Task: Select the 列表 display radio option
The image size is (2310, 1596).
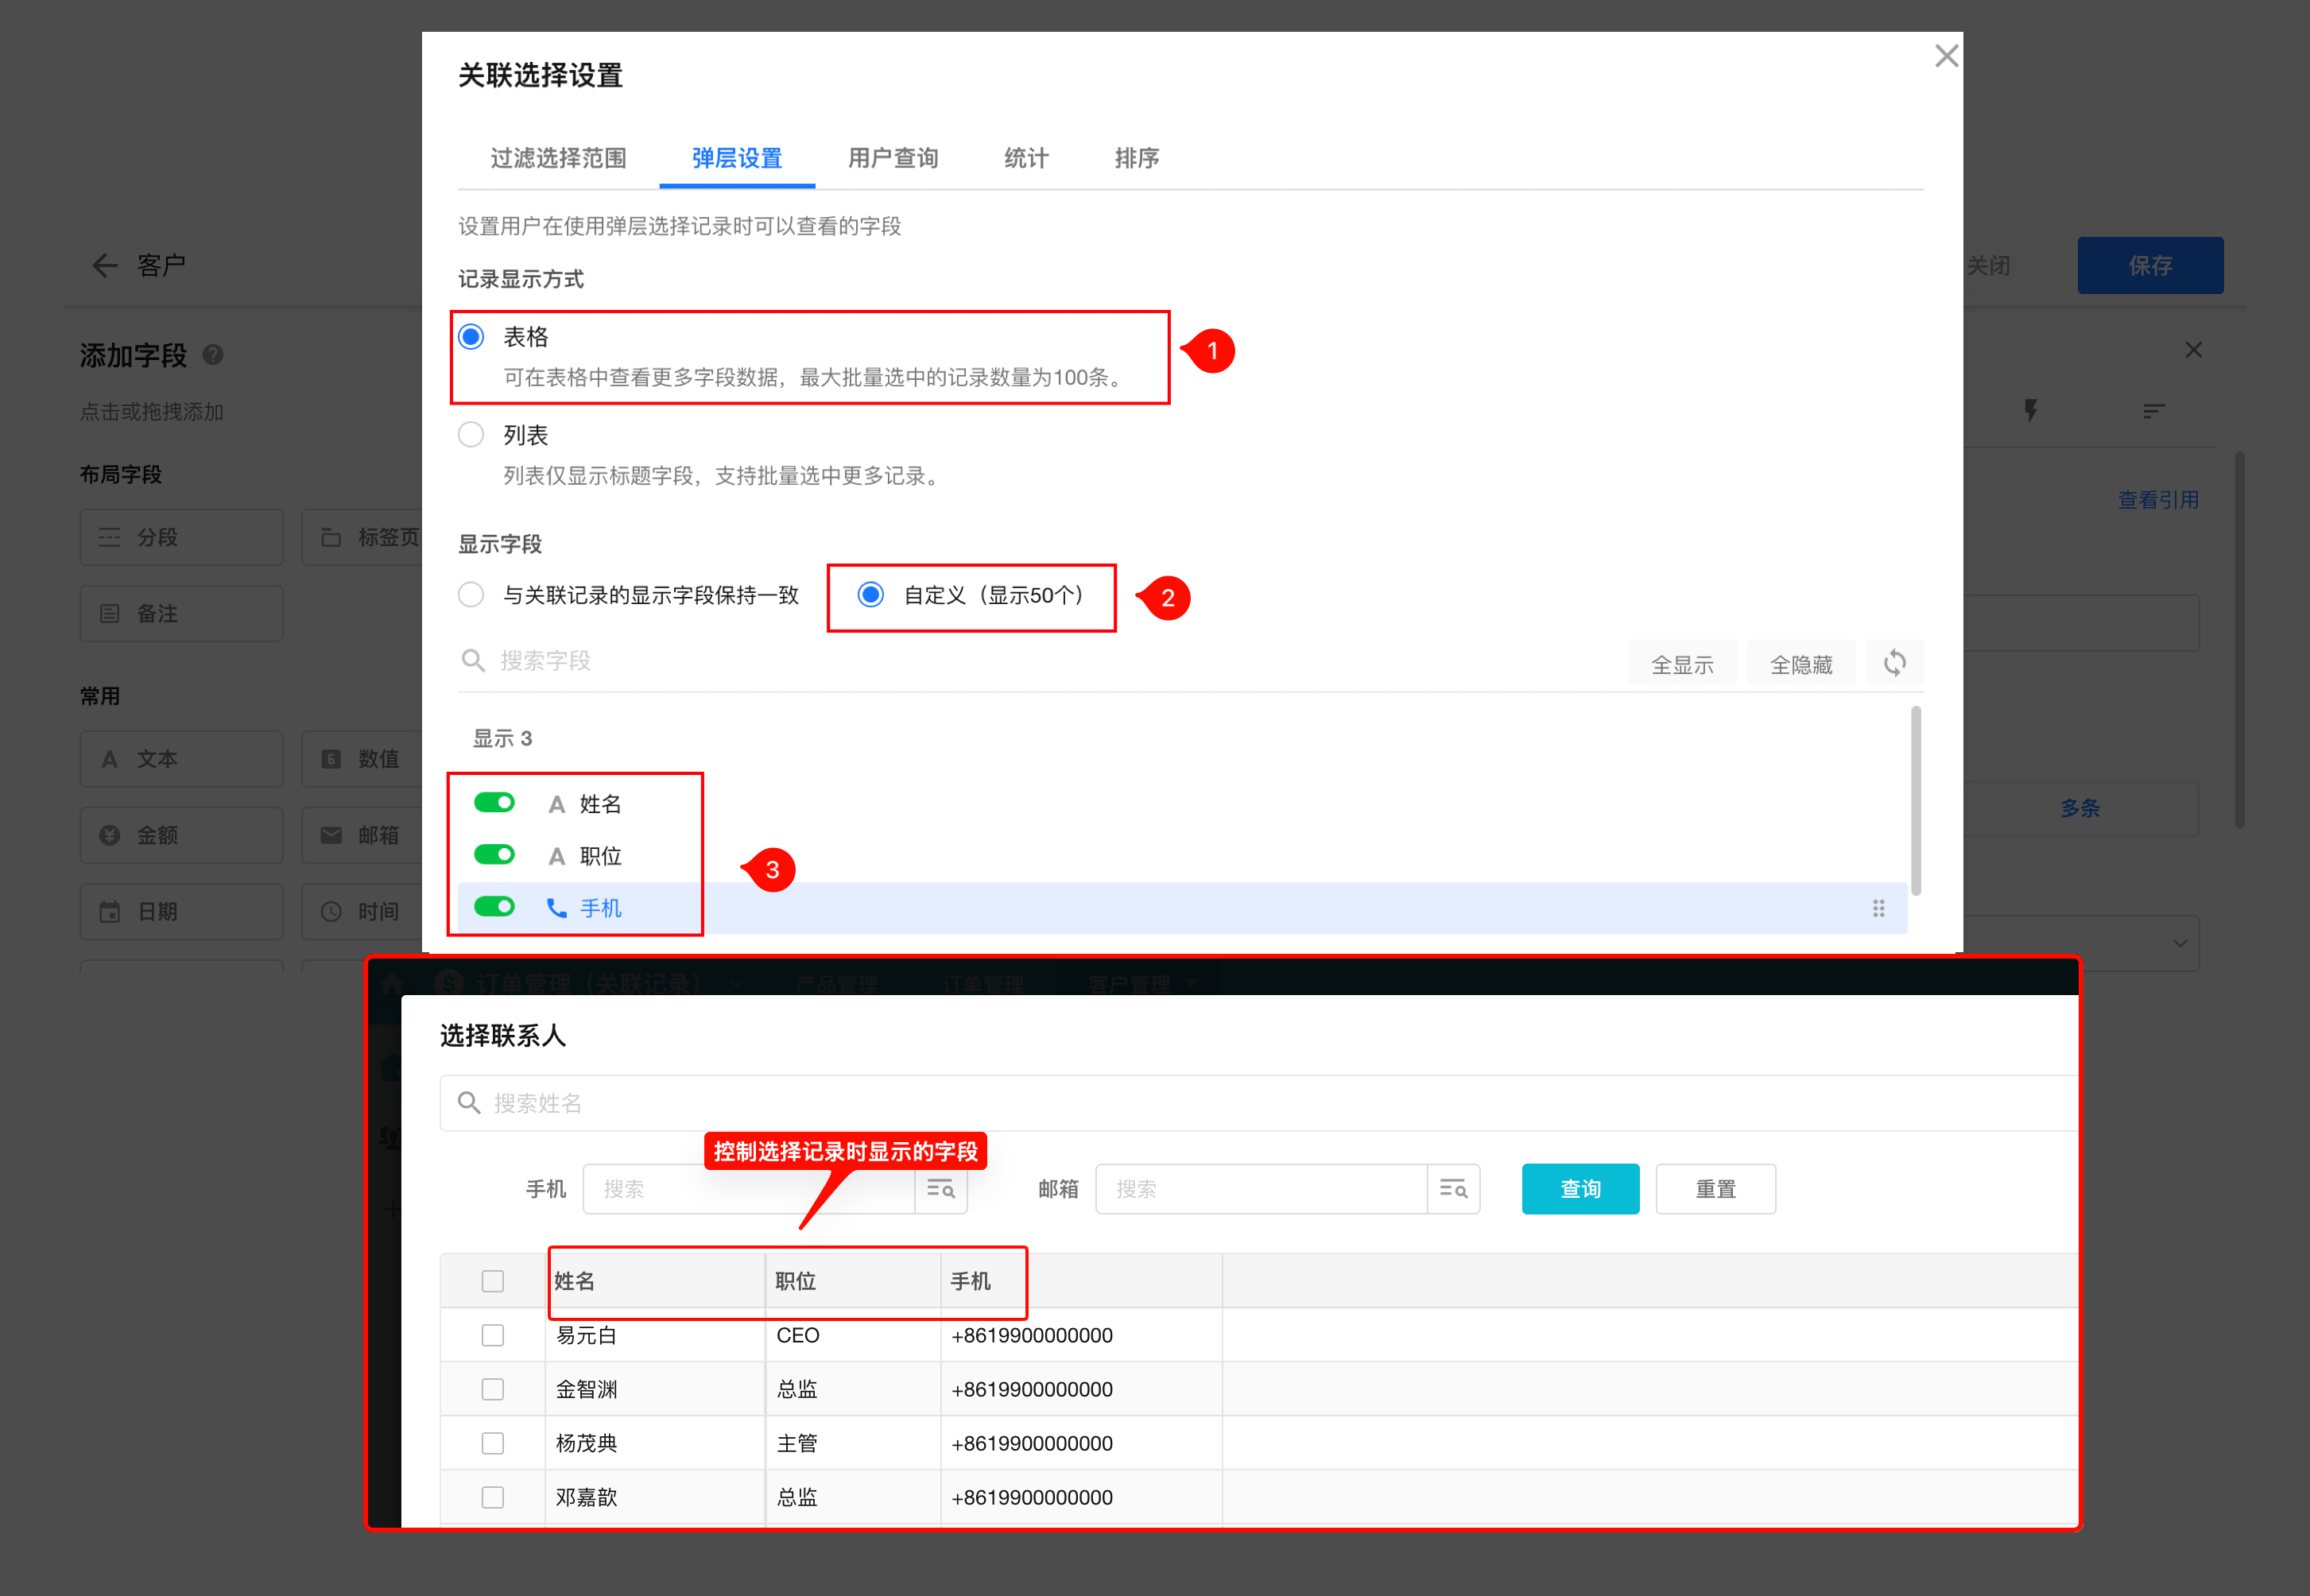Action: 471,435
